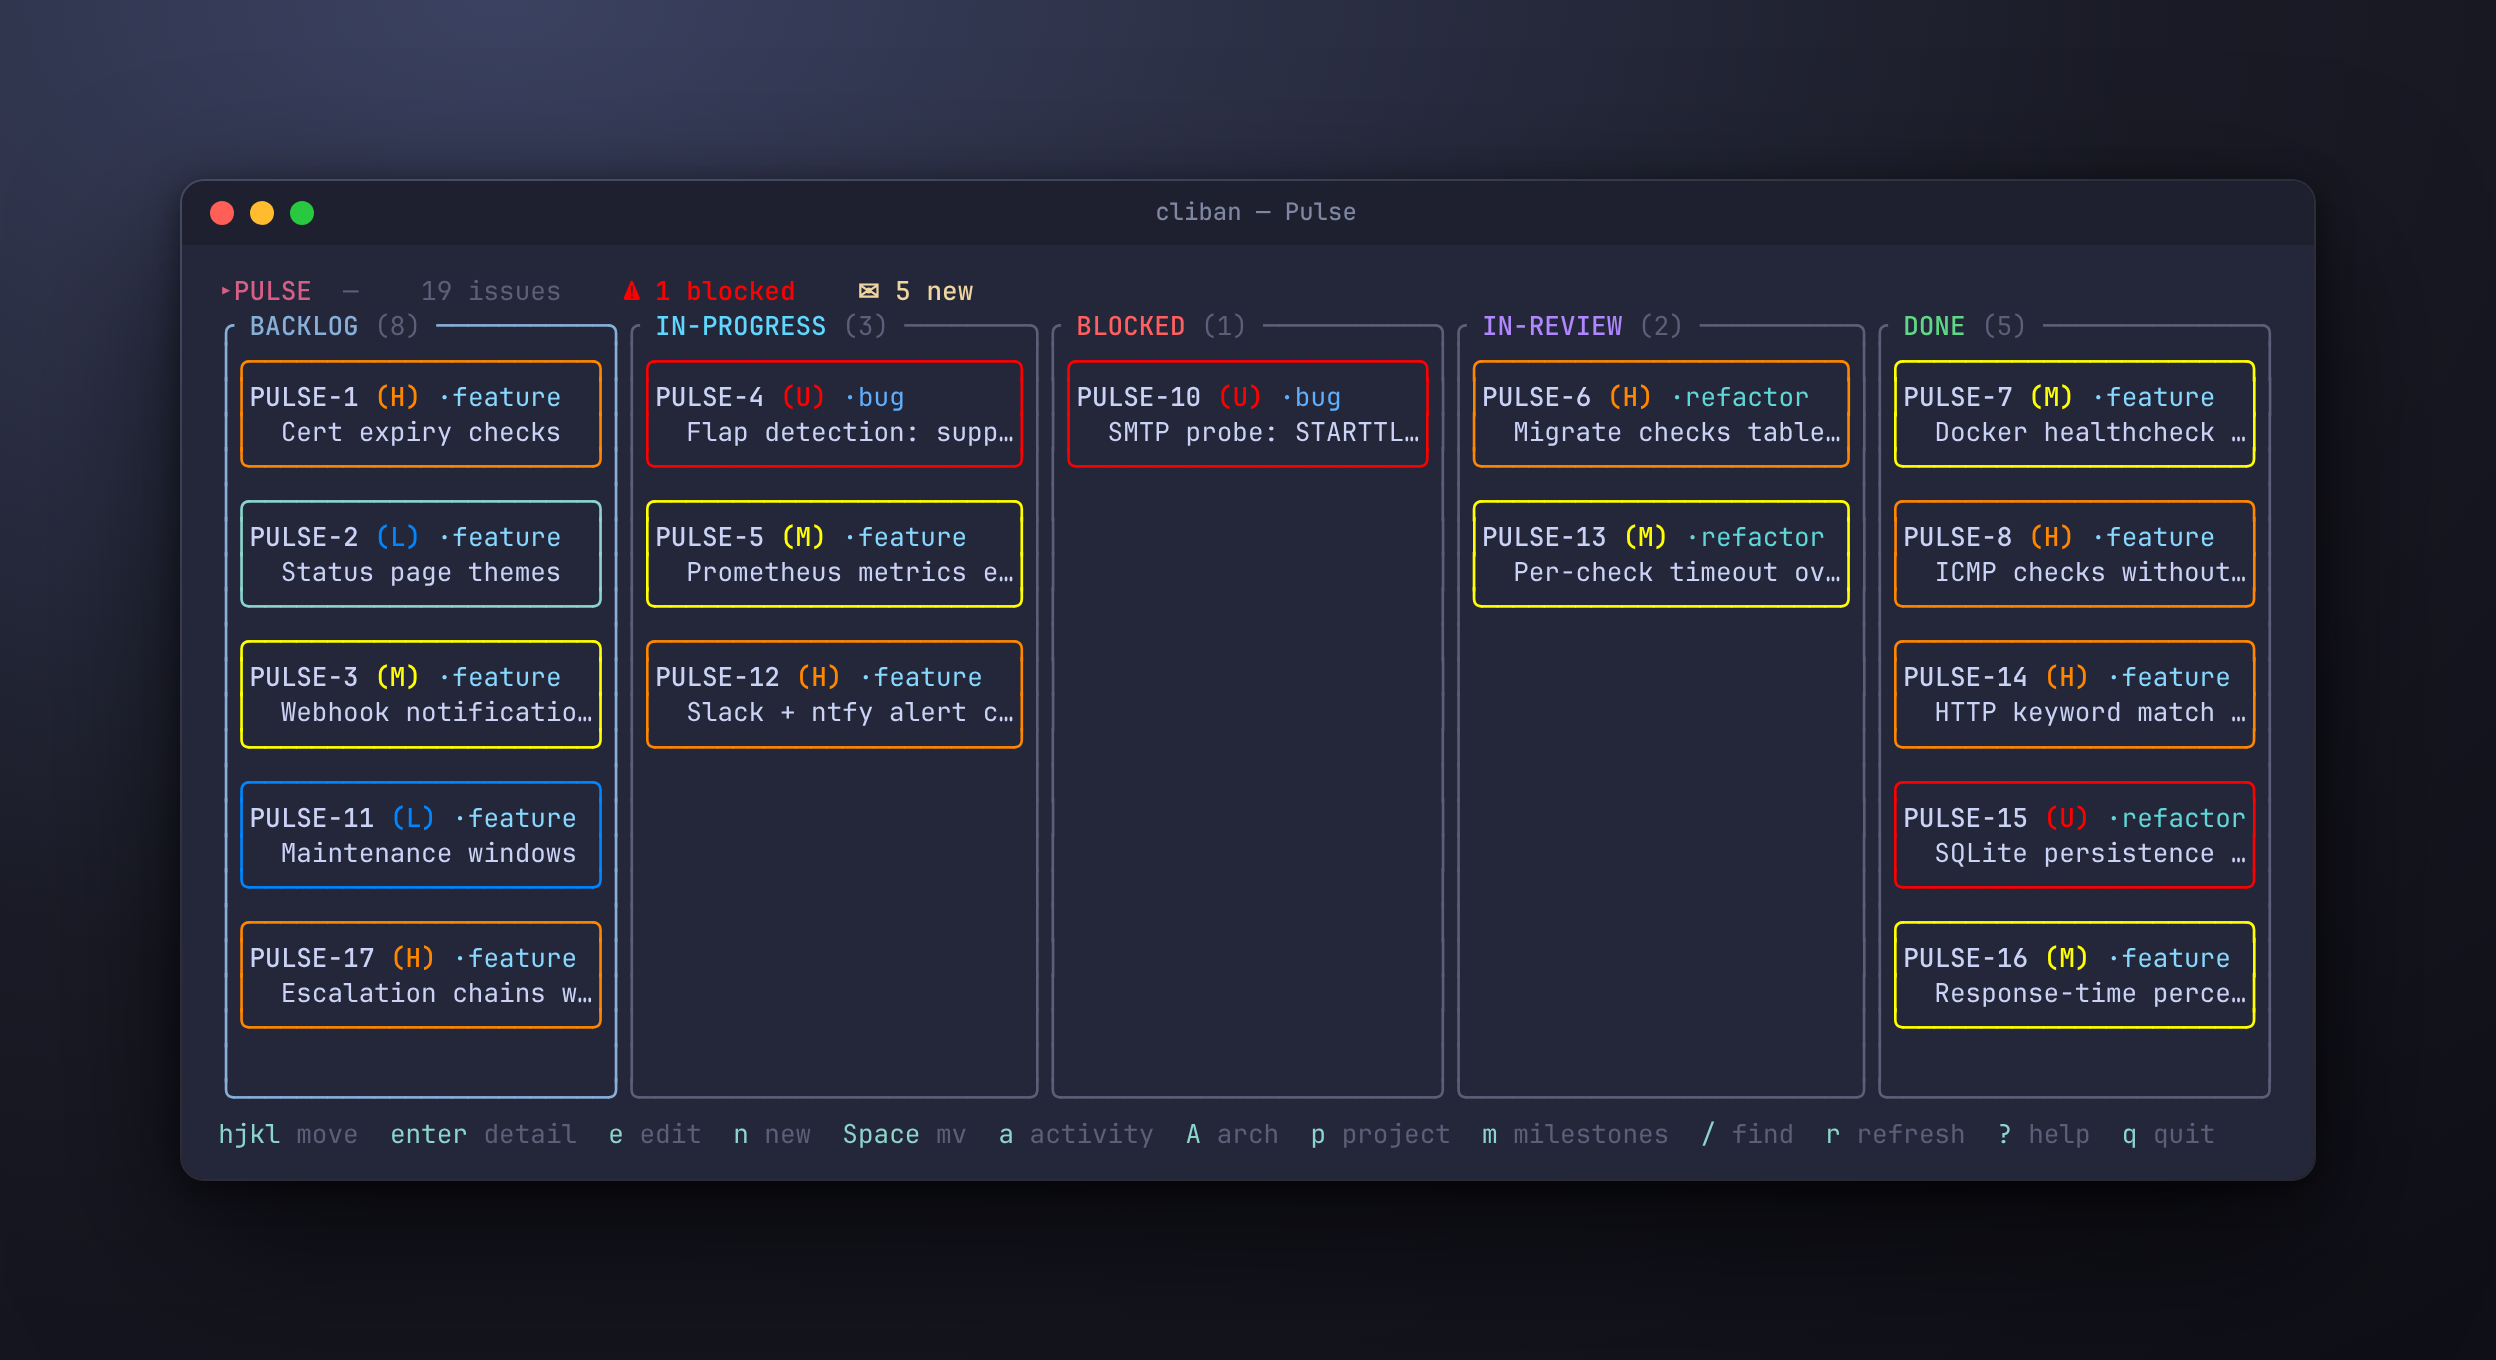Screen dimensions: 2496x1360
Task: Open the PULSE-10 SMTP probe card
Action: point(1248,414)
